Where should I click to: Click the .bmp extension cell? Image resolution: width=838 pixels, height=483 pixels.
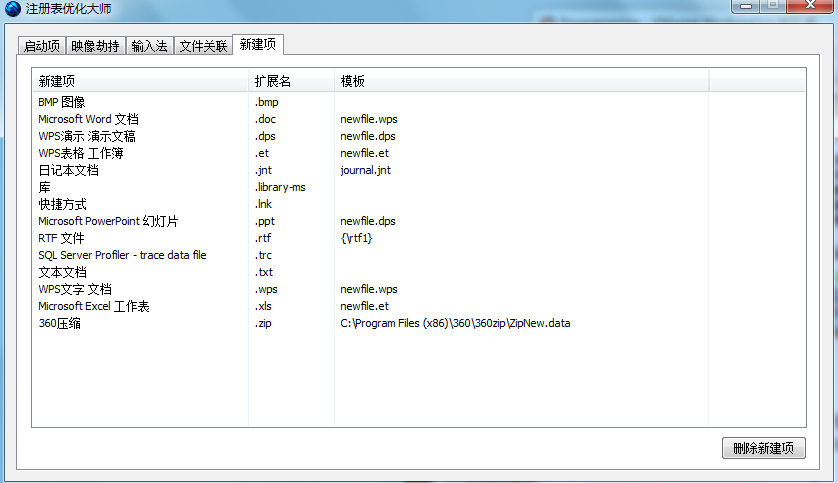tap(267, 102)
